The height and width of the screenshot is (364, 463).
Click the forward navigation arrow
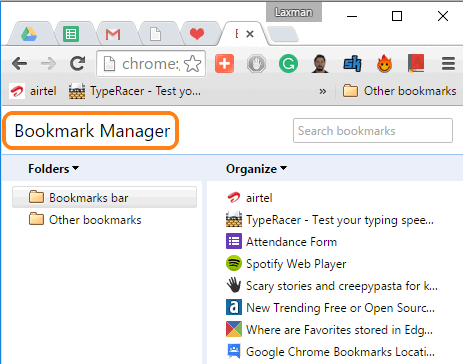[48, 64]
